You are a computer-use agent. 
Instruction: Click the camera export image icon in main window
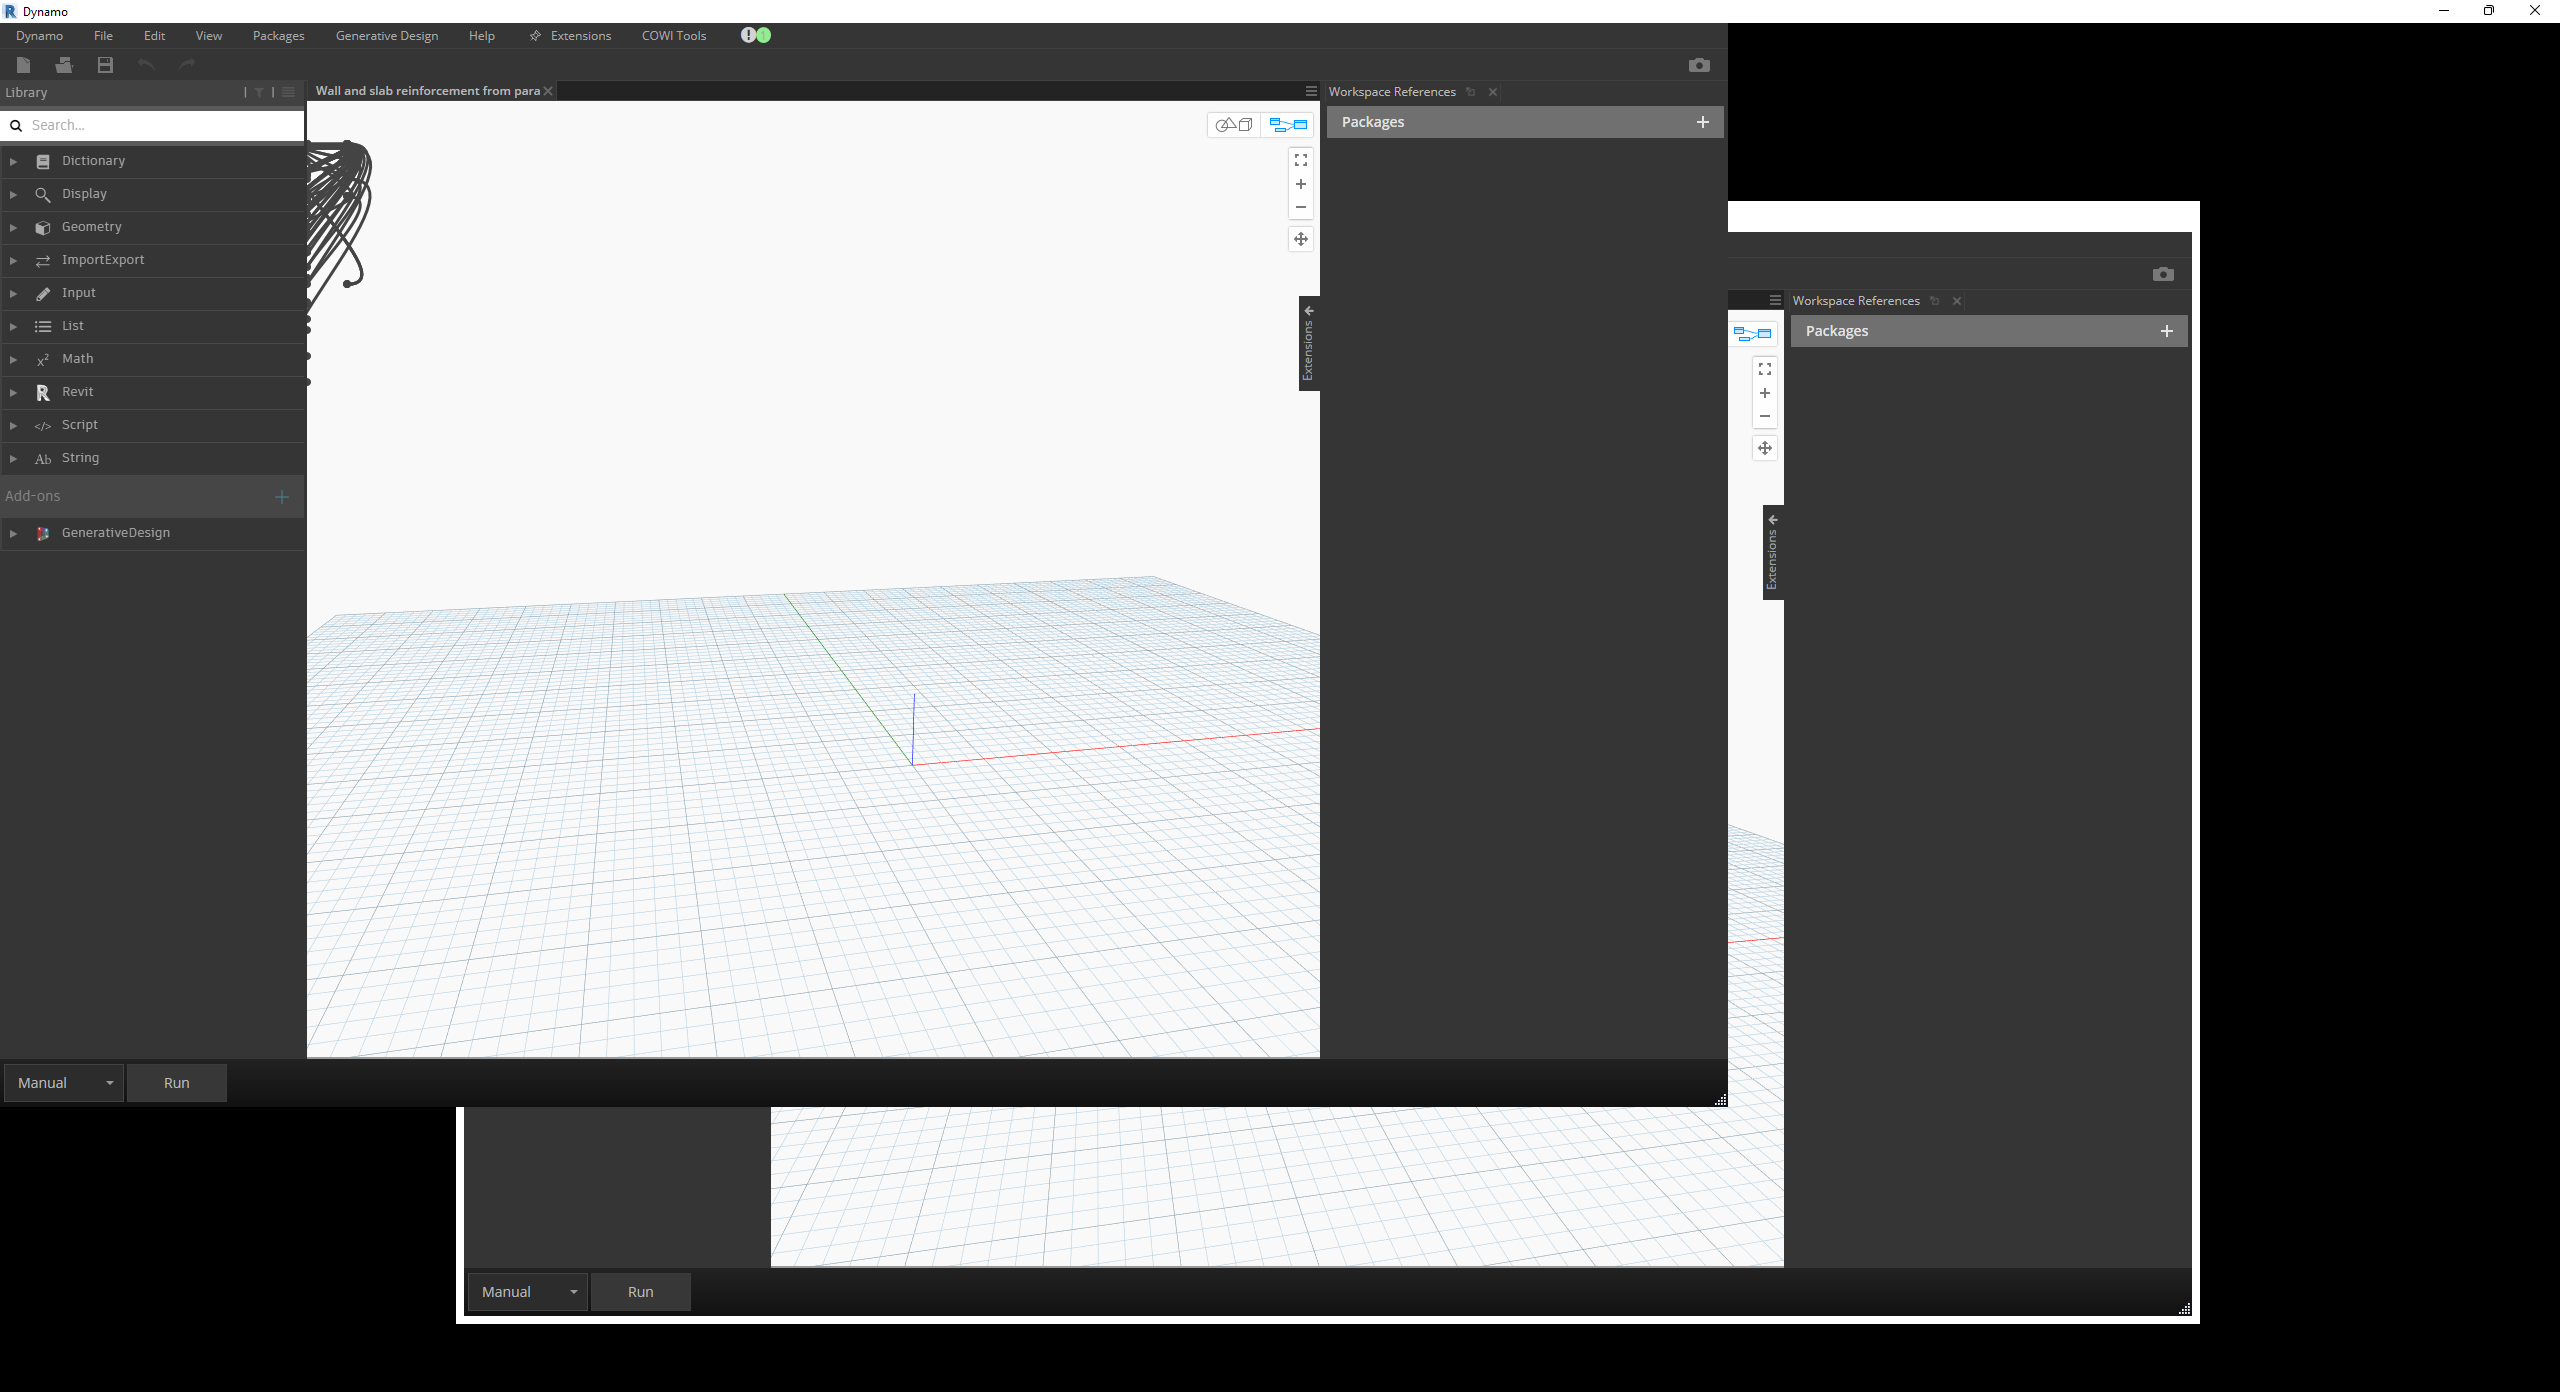tap(1699, 65)
